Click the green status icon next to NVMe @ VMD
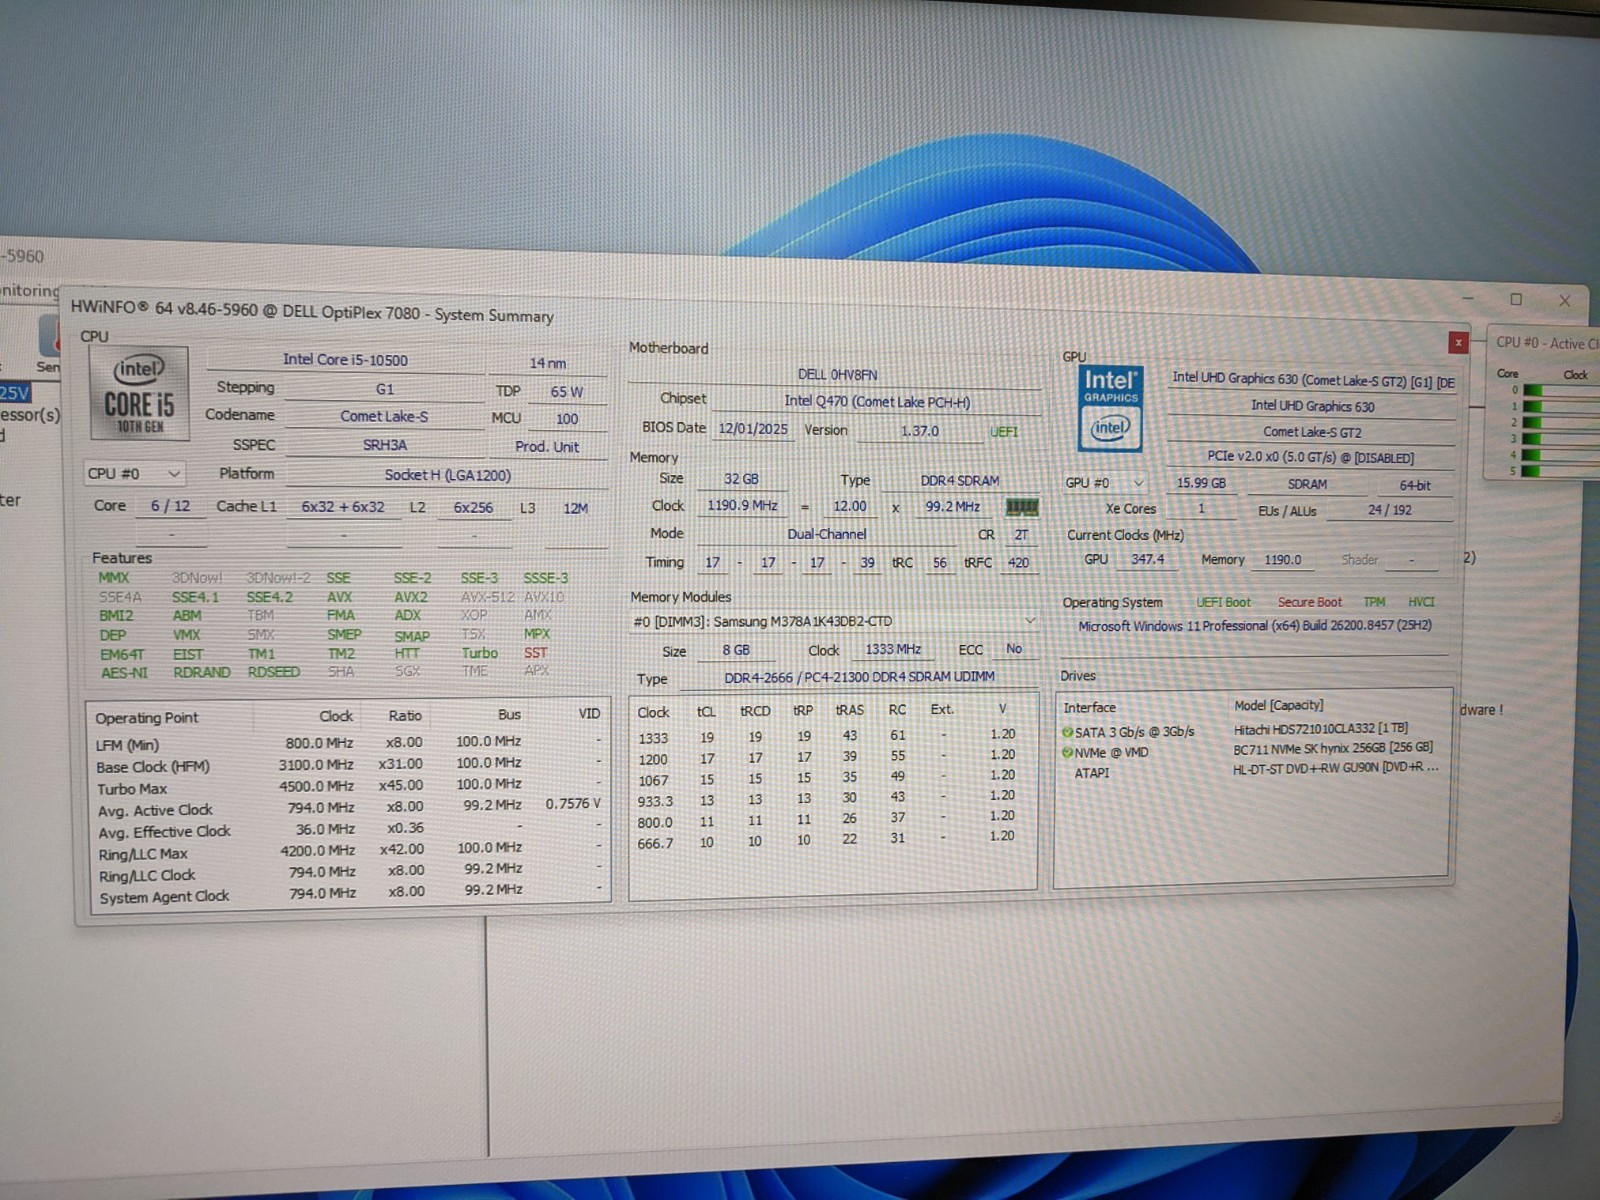This screenshot has width=1600, height=1200. point(1067,753)
